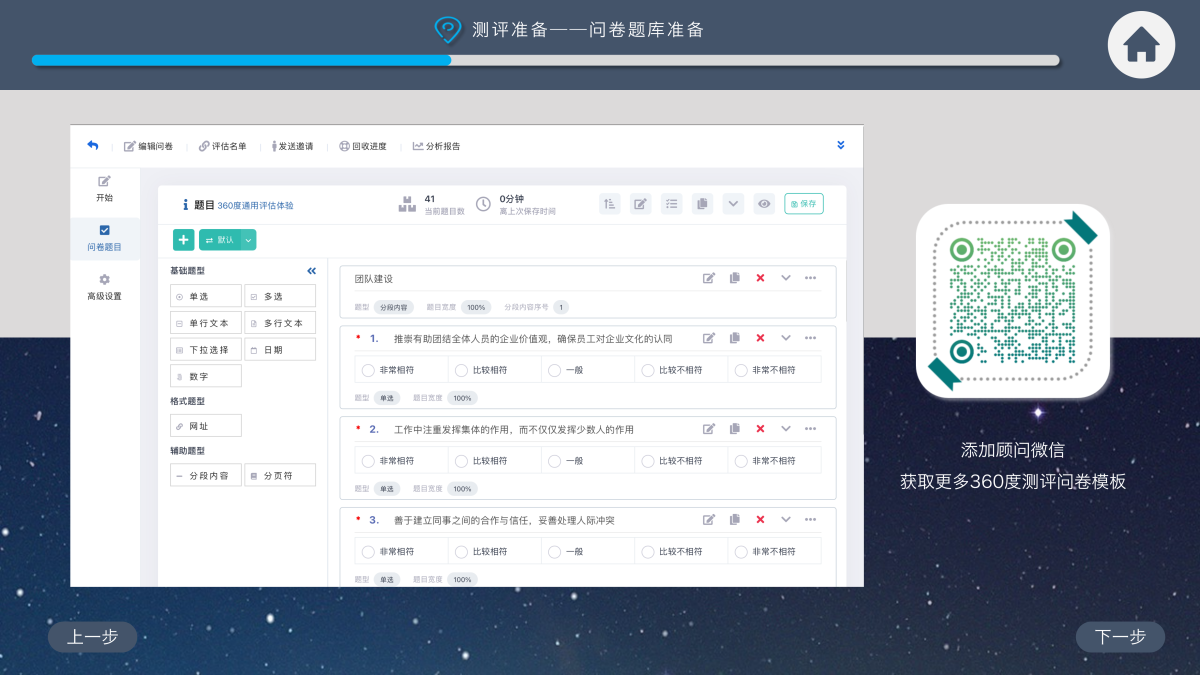1200x675 pixels.
Task: Click the 下一步 next step button
Action: tap(1120, 637)
